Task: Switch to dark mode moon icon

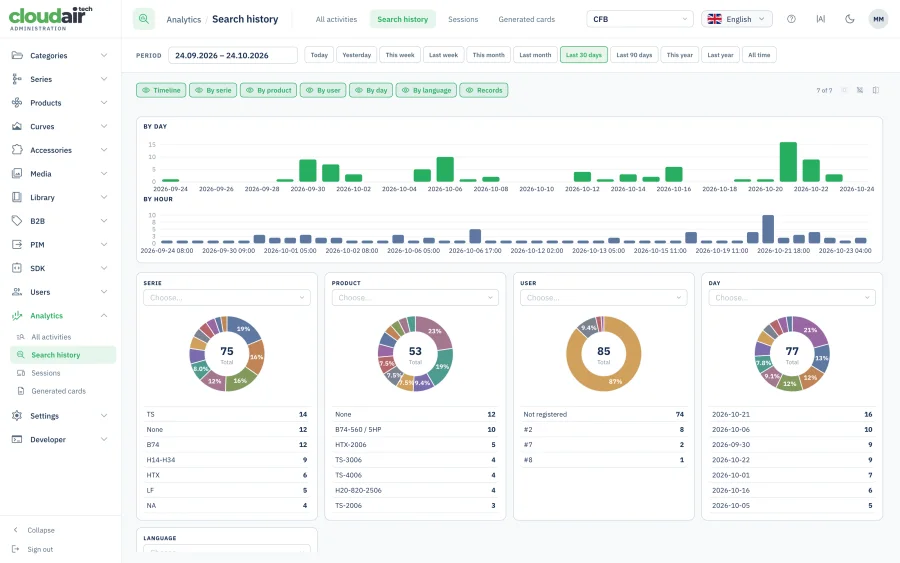Action: (x=849, y=19)
